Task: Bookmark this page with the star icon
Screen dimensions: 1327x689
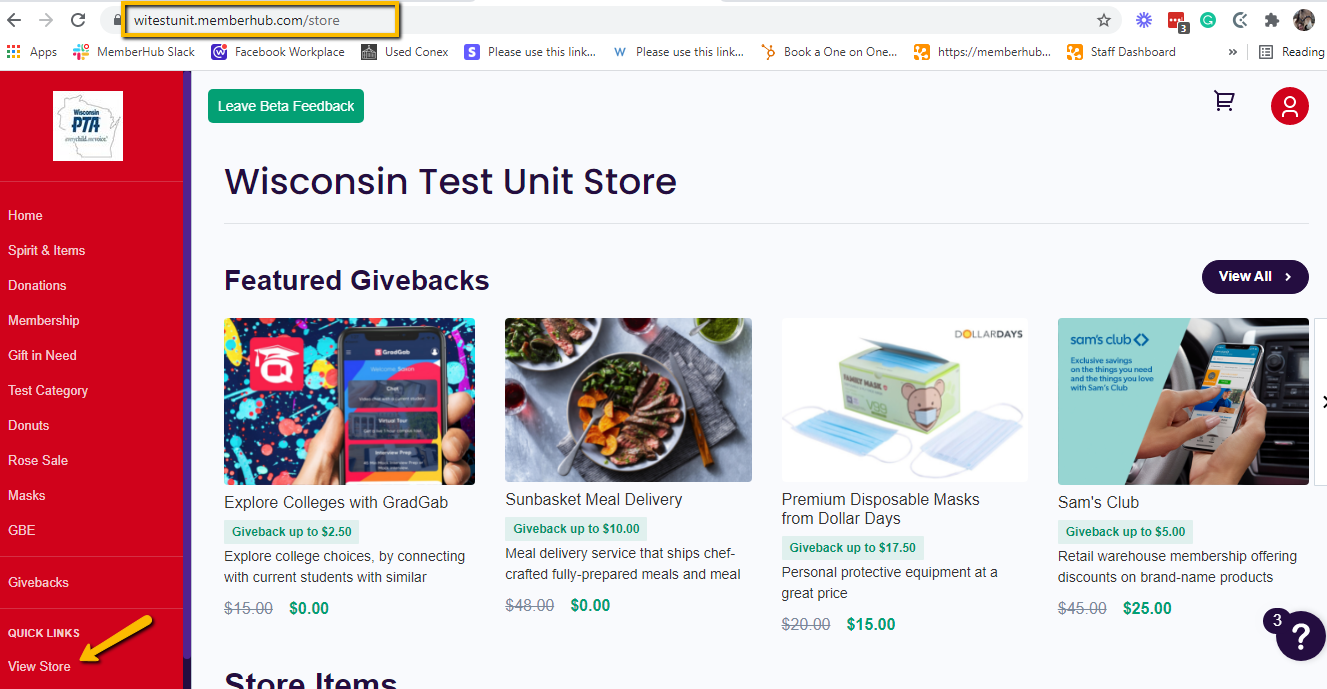Action: 1104,20
